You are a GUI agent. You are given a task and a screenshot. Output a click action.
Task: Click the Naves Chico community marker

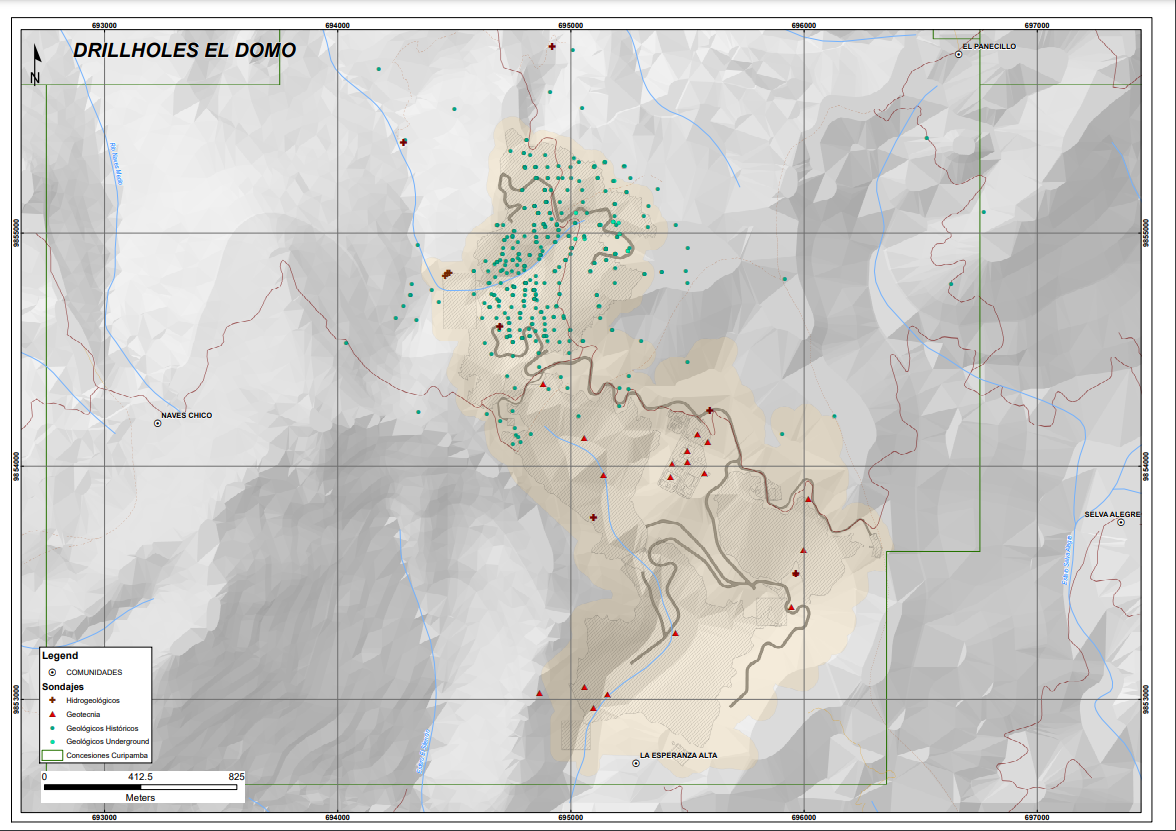157,424
